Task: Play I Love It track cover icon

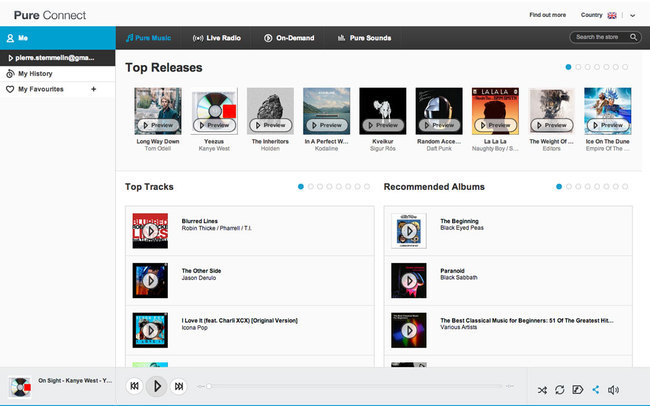Action: 150,331
